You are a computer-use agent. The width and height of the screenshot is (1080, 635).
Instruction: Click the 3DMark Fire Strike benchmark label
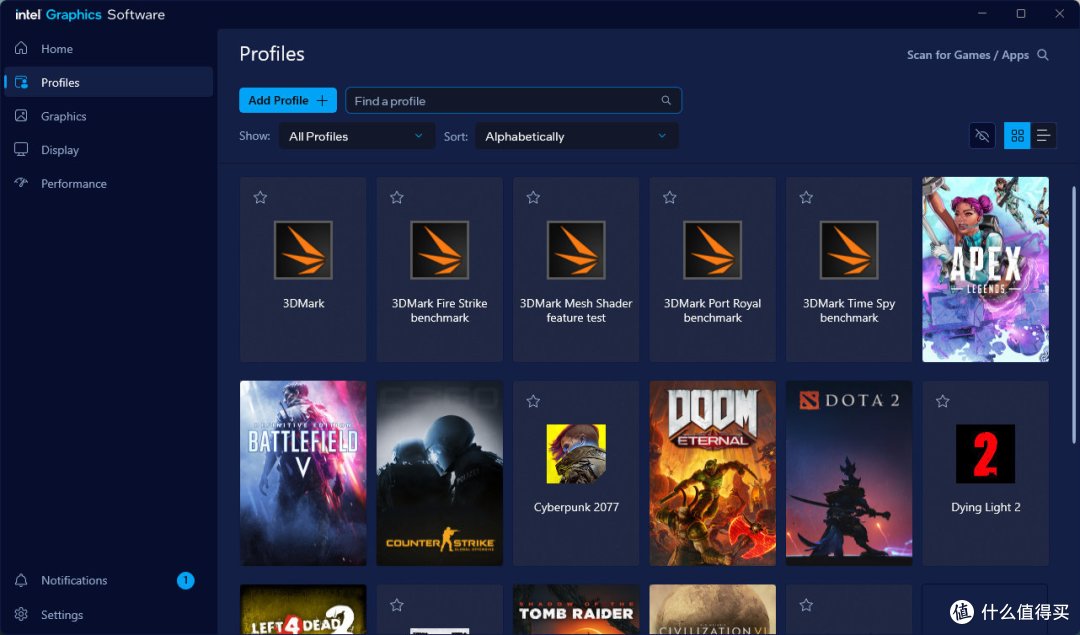point(439,311)
